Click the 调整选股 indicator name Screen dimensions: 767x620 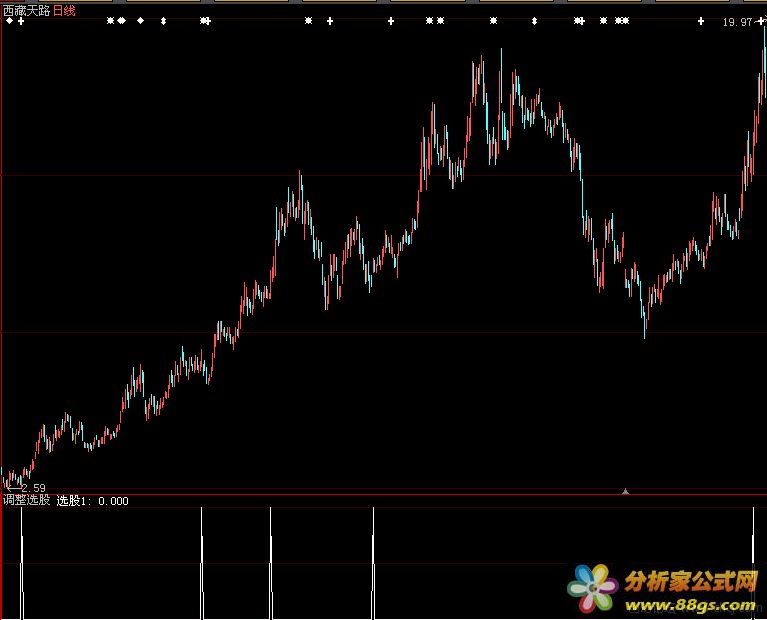pos(26,500)
